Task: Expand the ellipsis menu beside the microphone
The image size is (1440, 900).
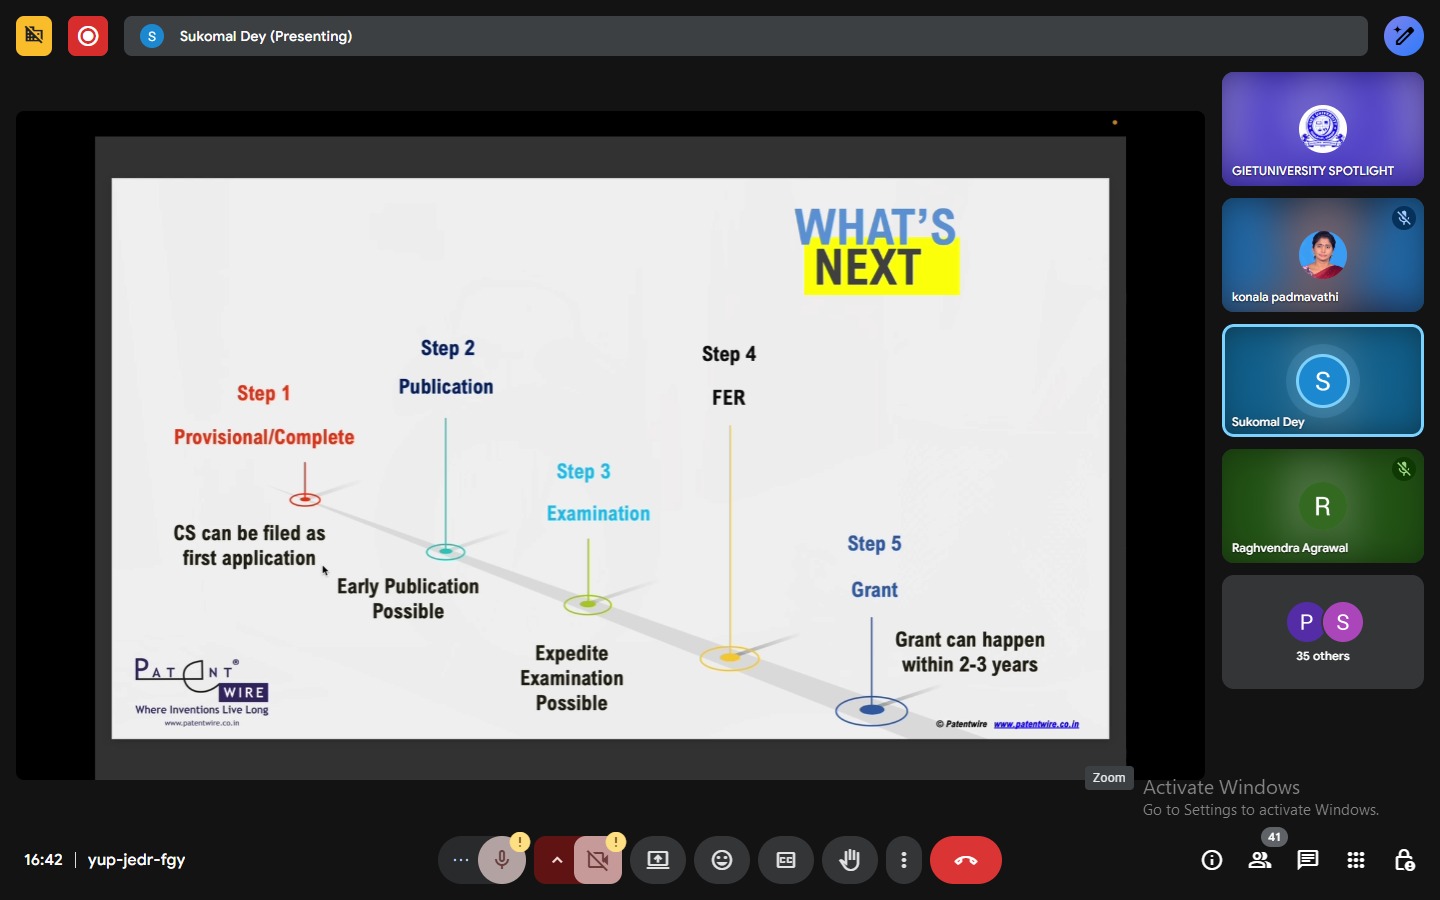Action: point(460,860)
